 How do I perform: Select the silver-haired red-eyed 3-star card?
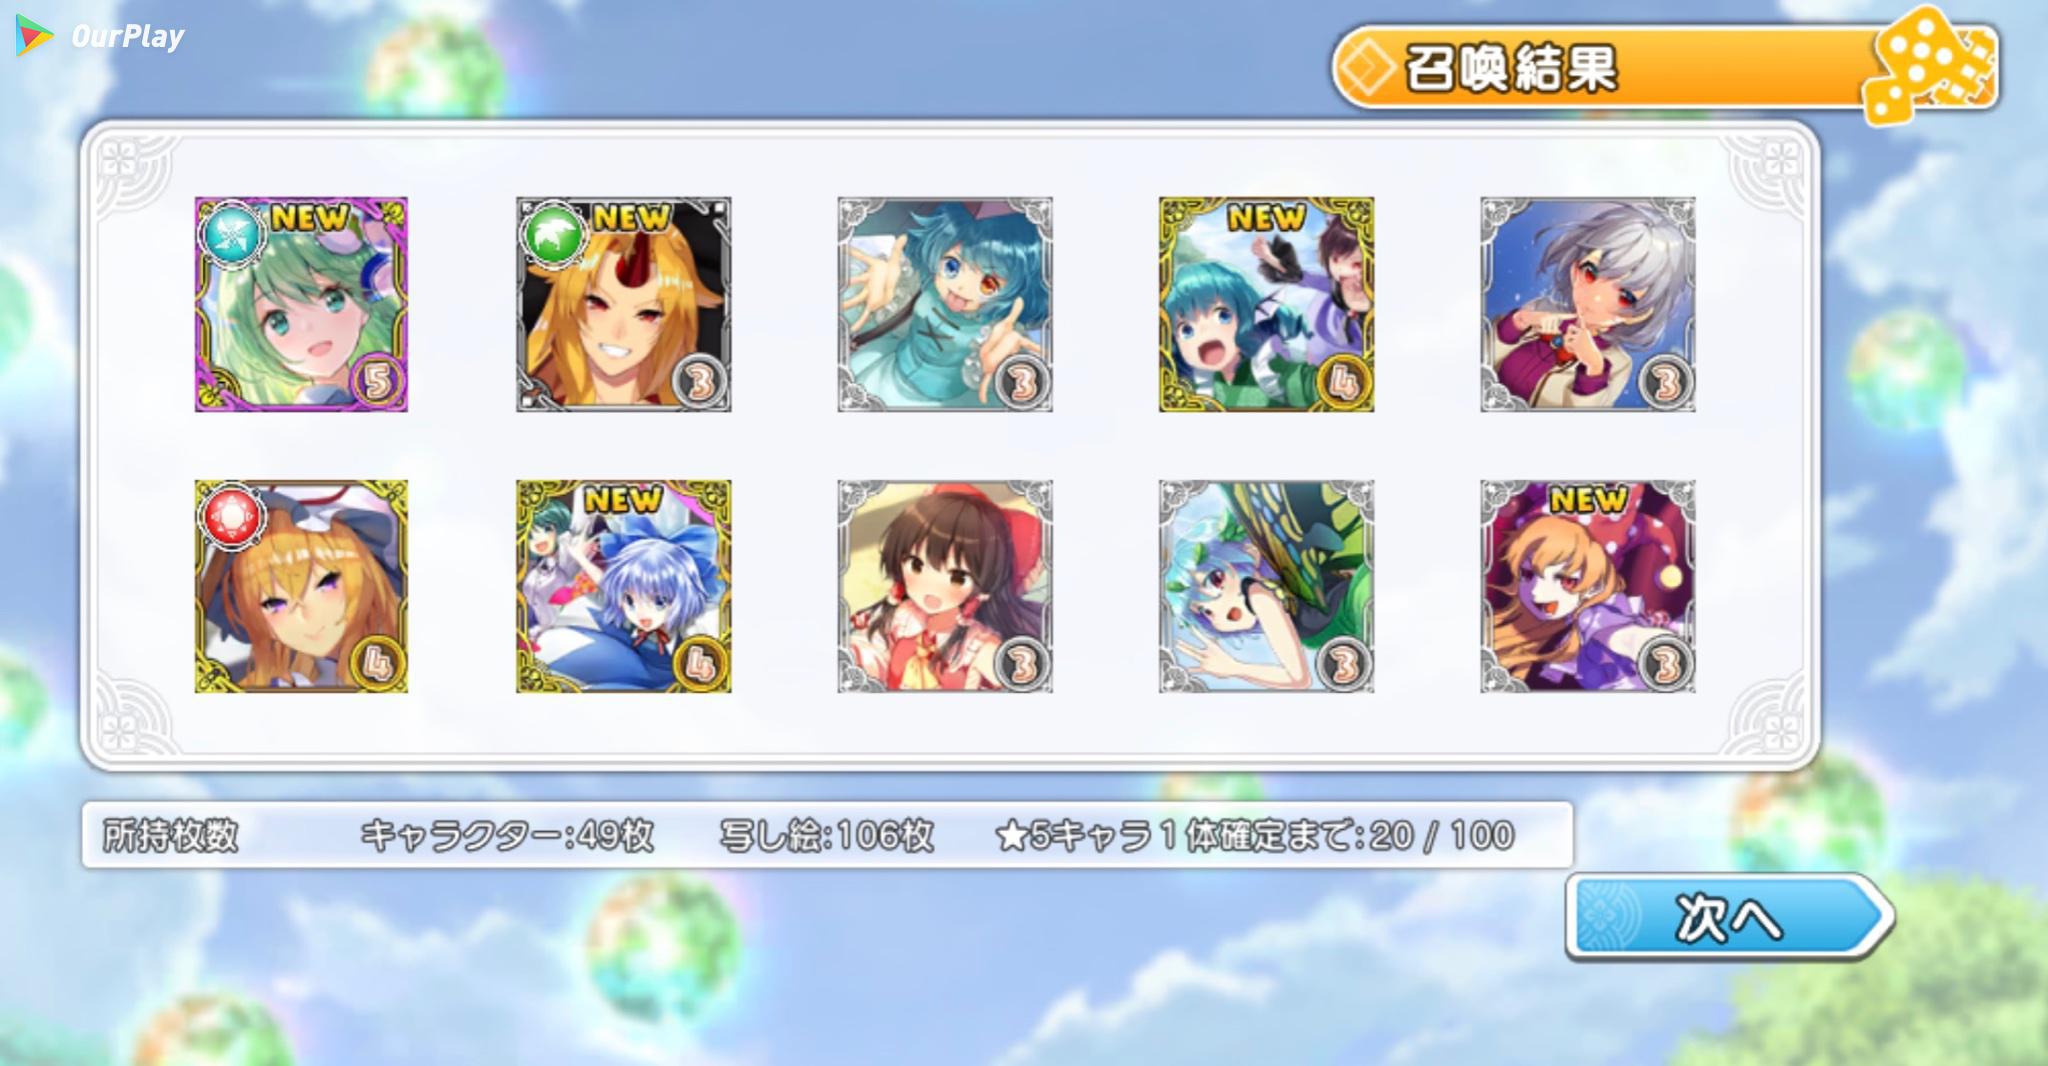1588,304
